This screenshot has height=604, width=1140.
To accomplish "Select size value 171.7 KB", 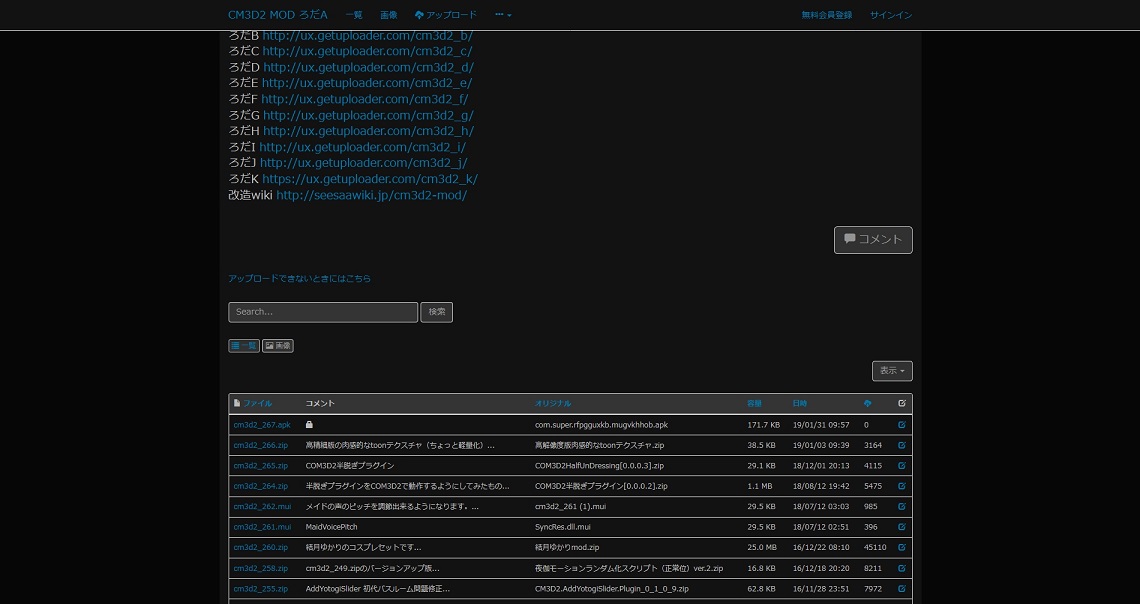I will [x=763, y=424].
